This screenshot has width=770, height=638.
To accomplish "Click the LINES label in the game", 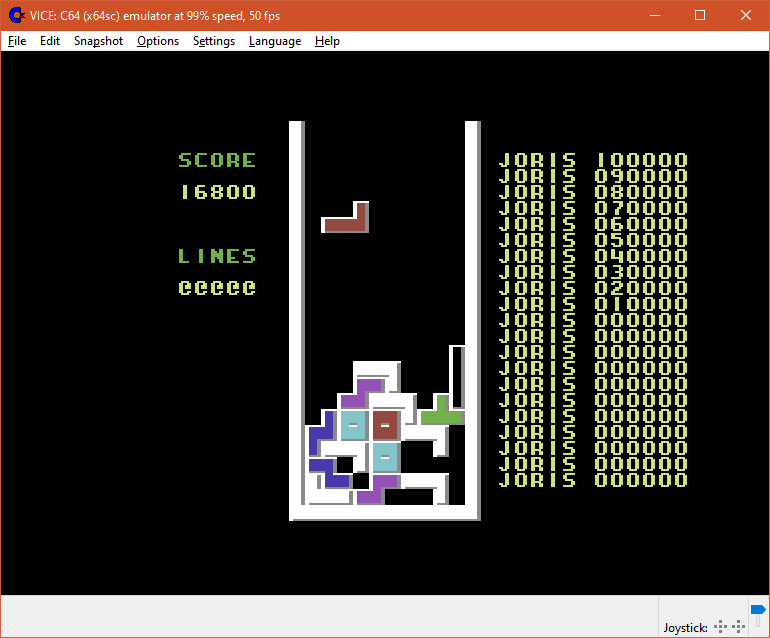I will pos(217,256).
